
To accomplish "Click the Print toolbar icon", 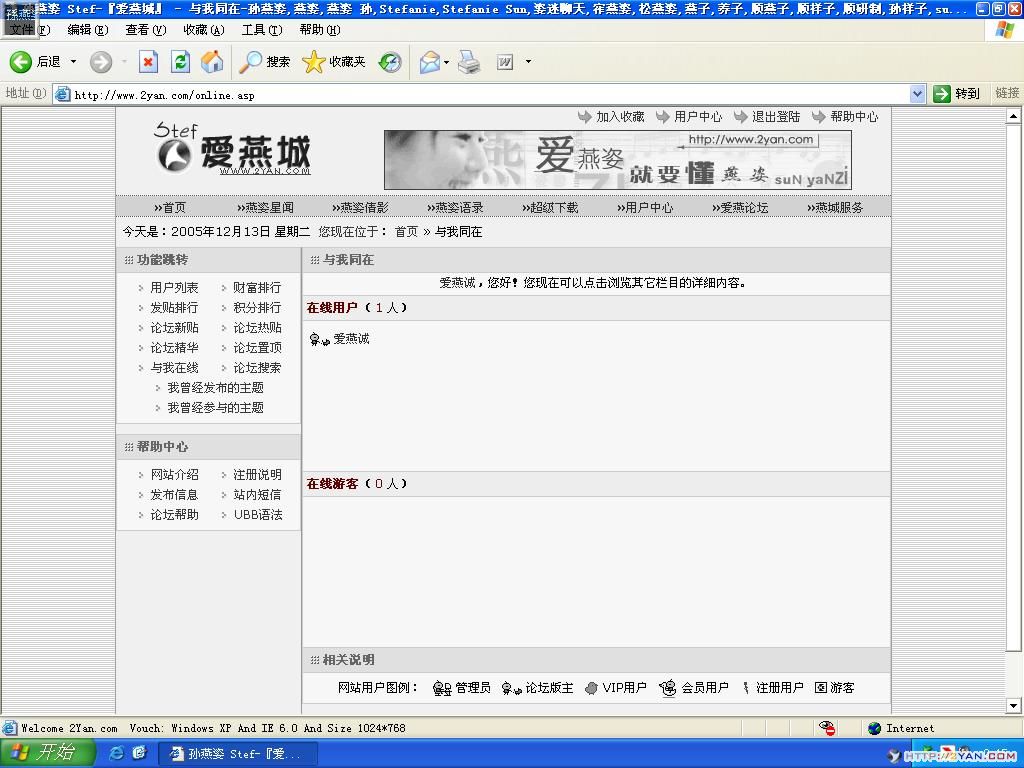I will point(469,62).
